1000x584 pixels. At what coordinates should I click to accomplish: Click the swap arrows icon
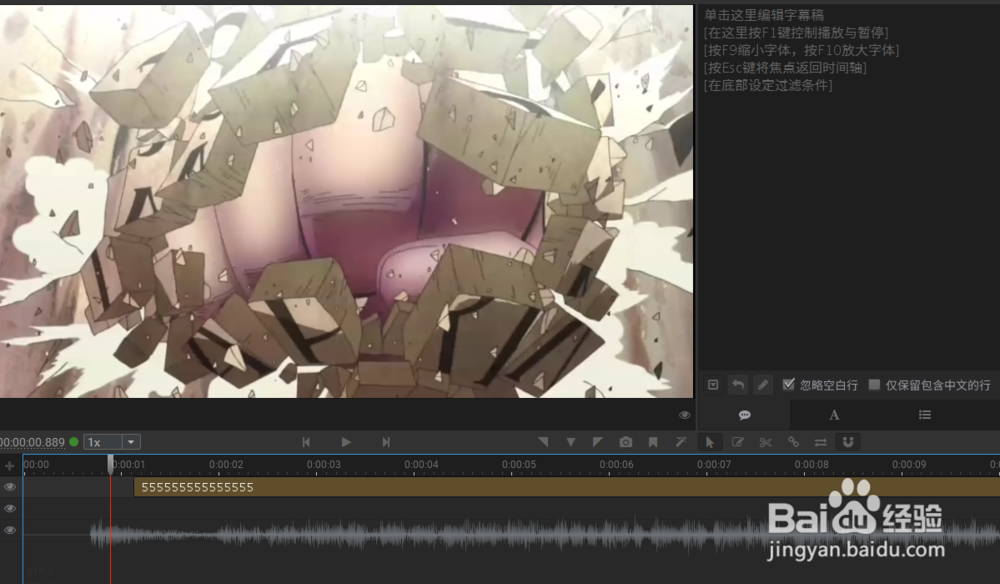(x=821, y=442)
